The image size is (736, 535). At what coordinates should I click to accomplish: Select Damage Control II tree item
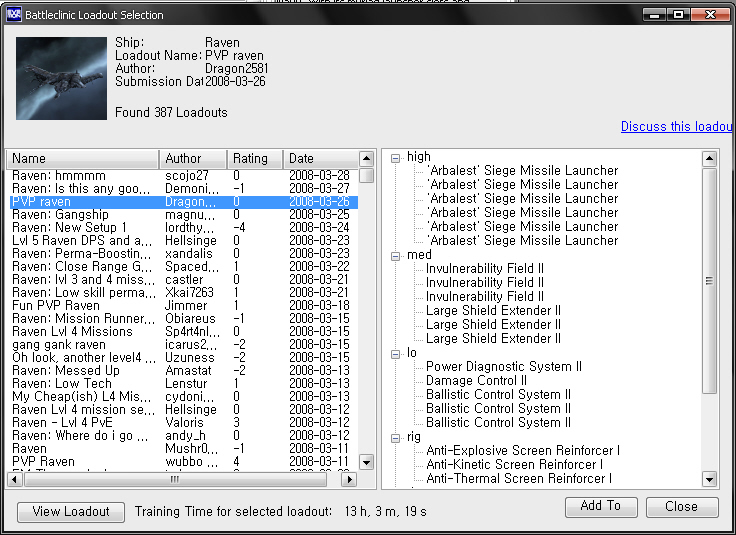(x=476, y=381)
